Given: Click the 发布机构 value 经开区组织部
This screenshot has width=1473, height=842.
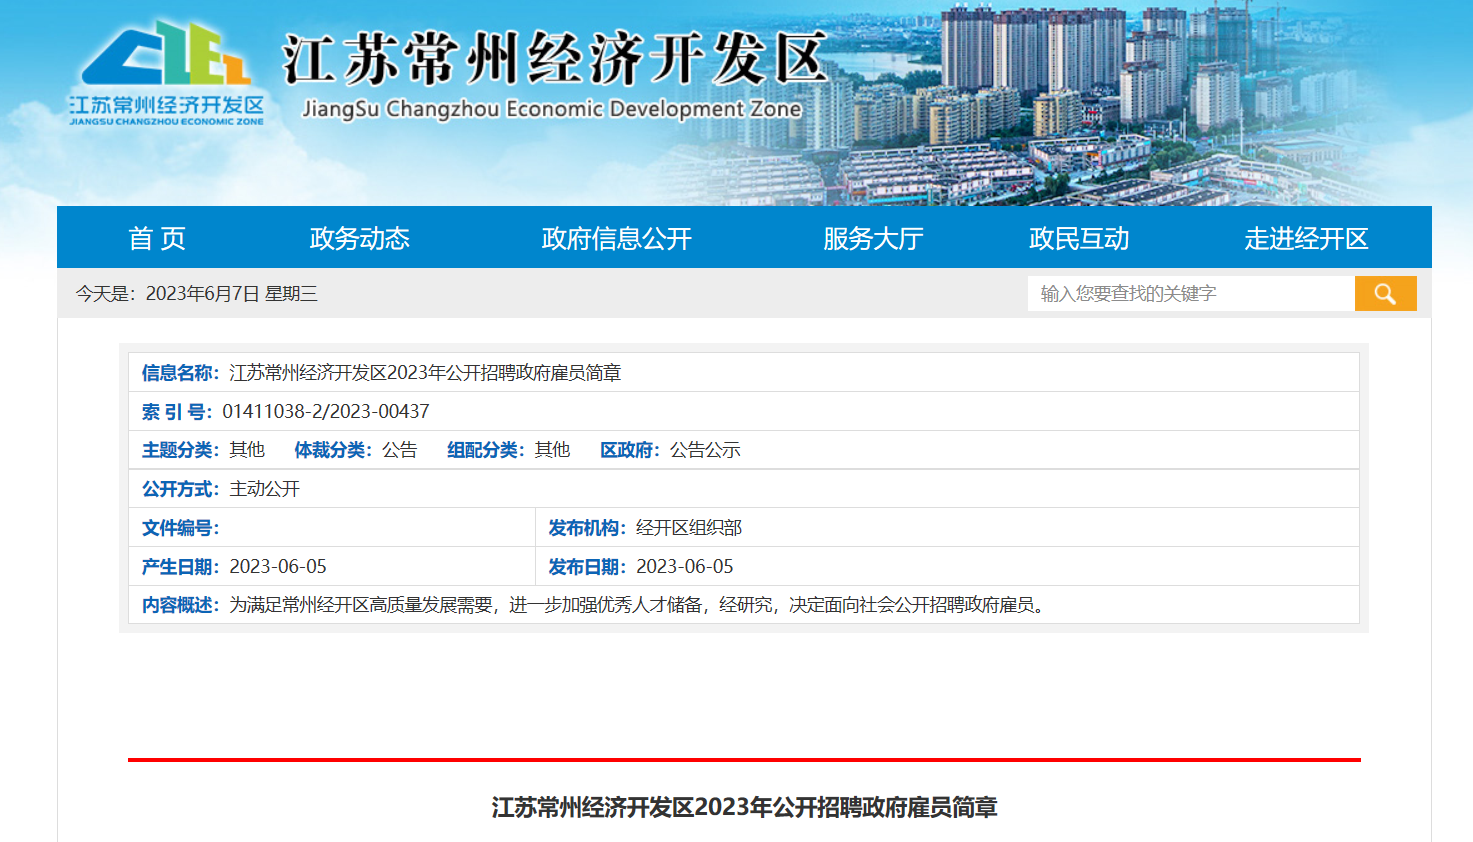Looking at the screenshot, I should [689, 528].
